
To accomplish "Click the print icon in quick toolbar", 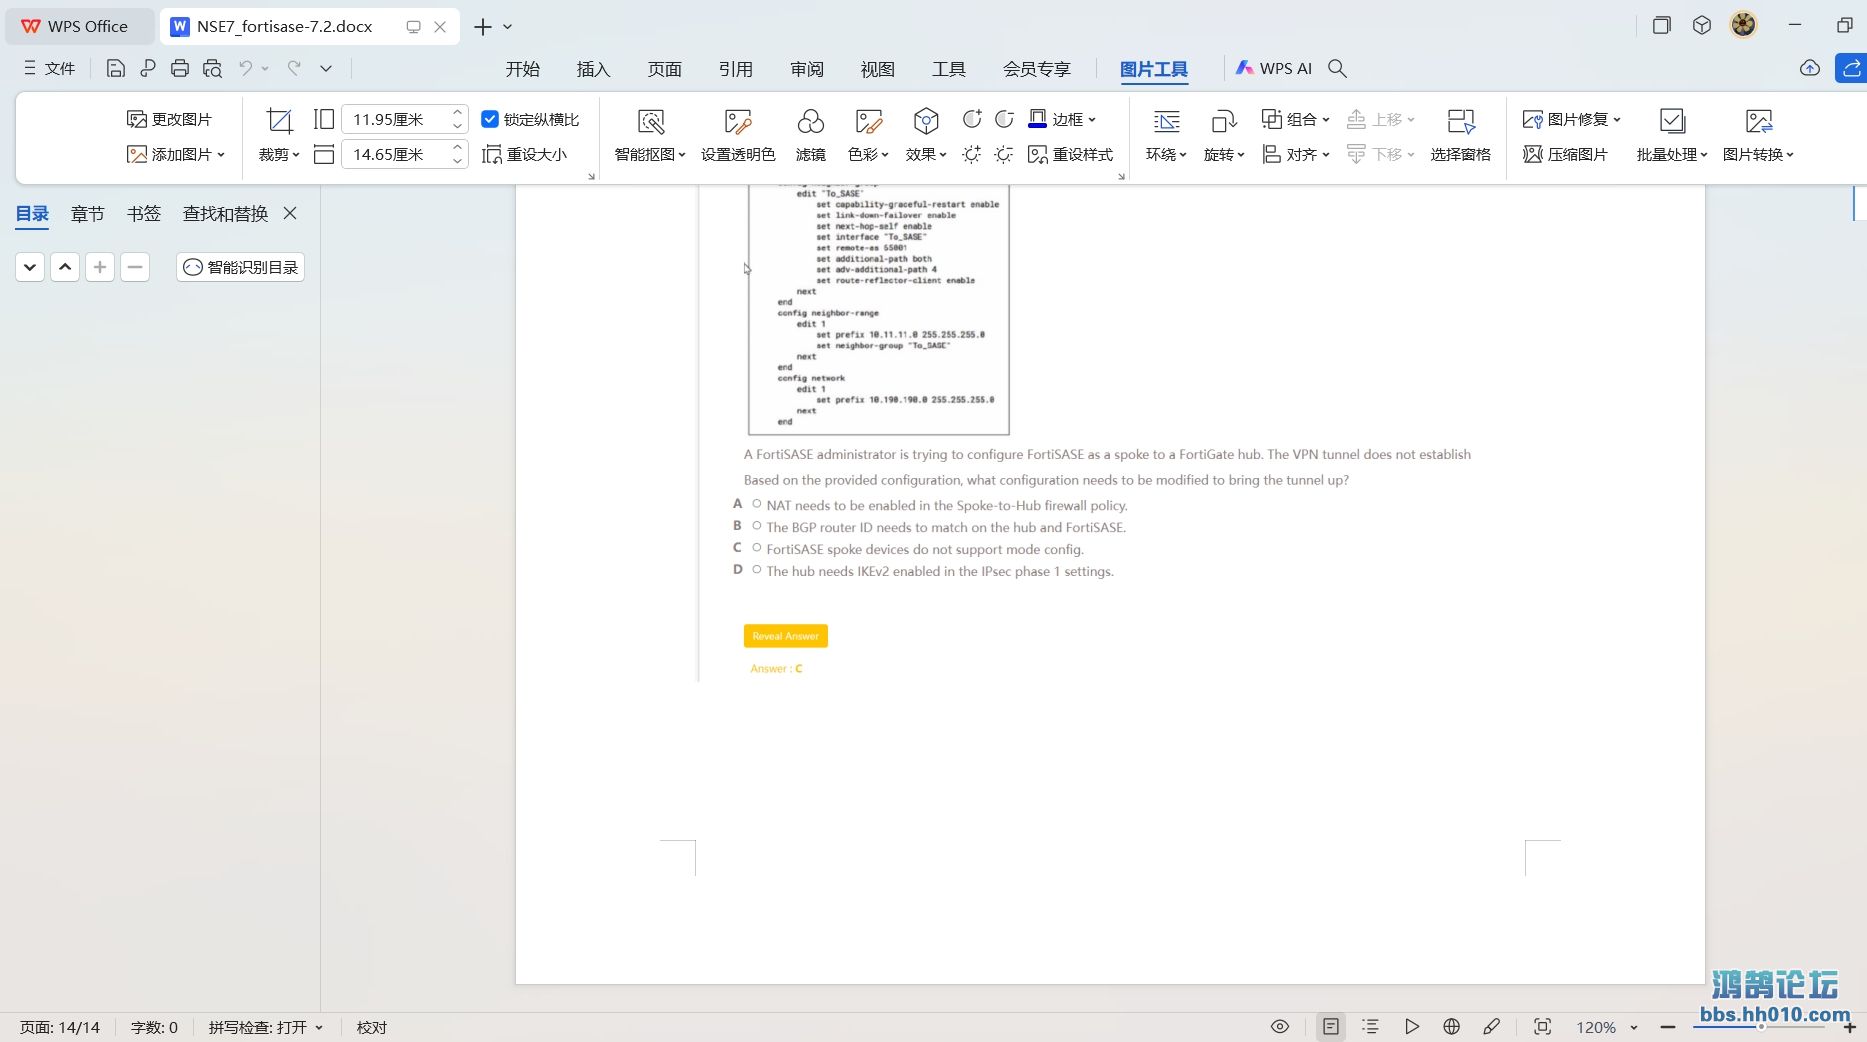I will (x=180, y=68).
